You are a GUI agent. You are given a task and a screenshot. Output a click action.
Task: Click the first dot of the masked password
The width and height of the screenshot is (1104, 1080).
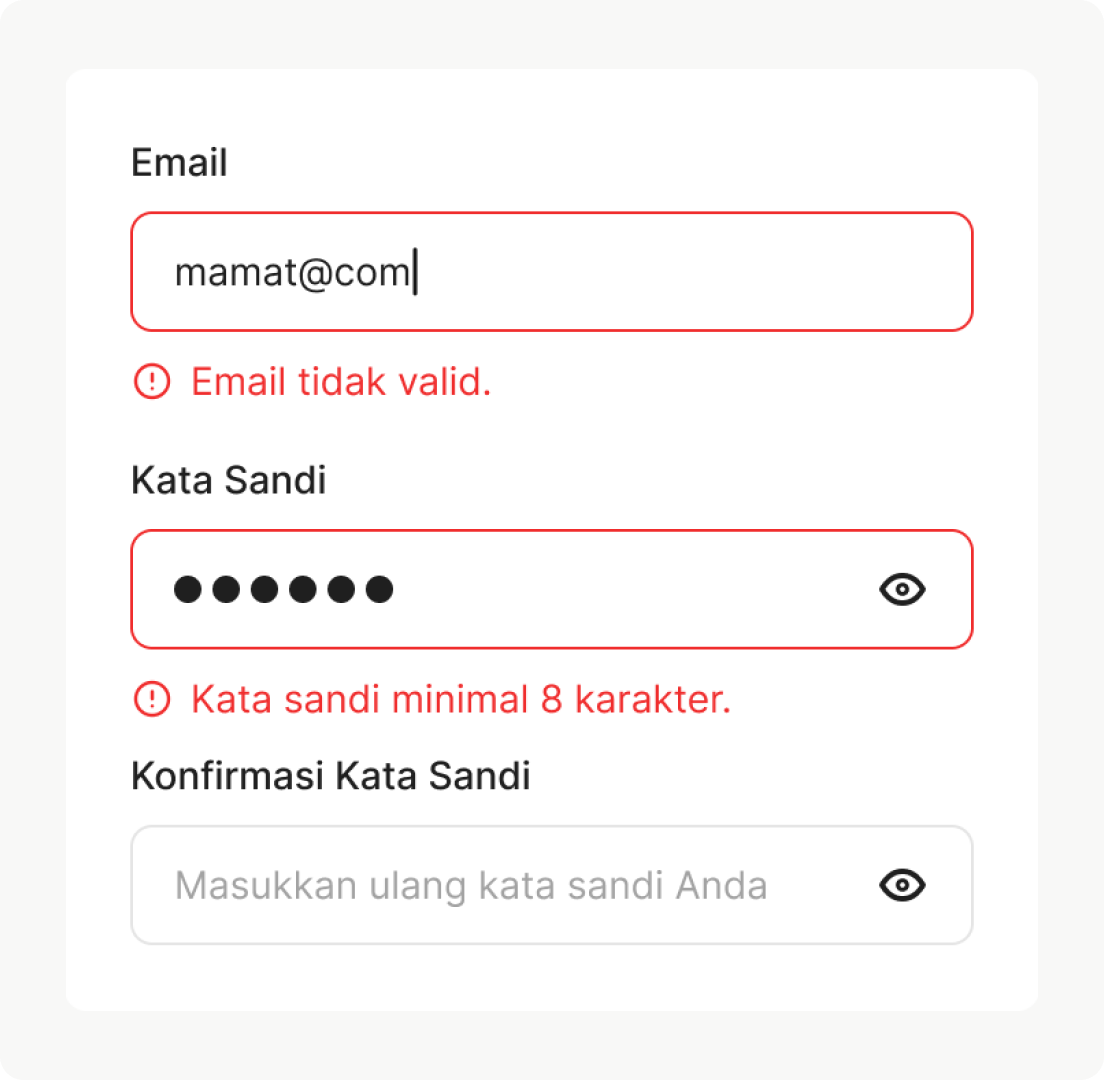point(187,590)
